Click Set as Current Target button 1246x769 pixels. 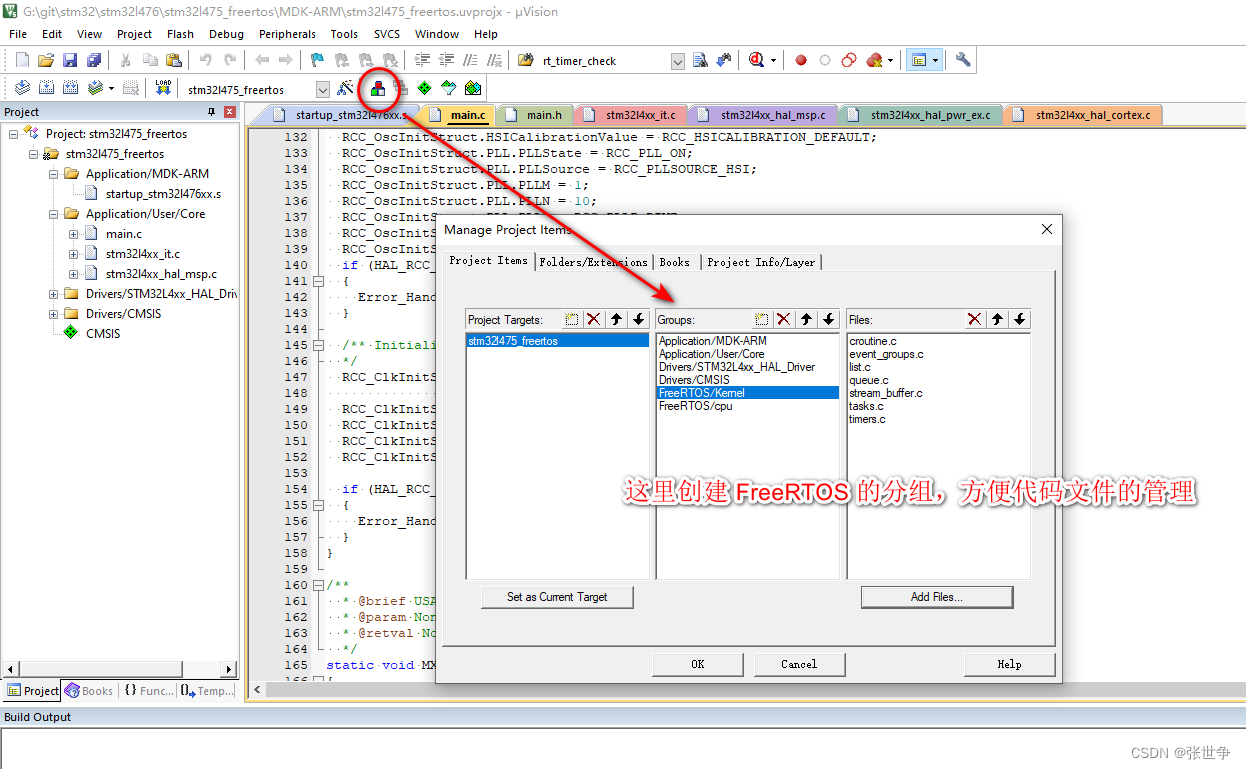point(557,597)
